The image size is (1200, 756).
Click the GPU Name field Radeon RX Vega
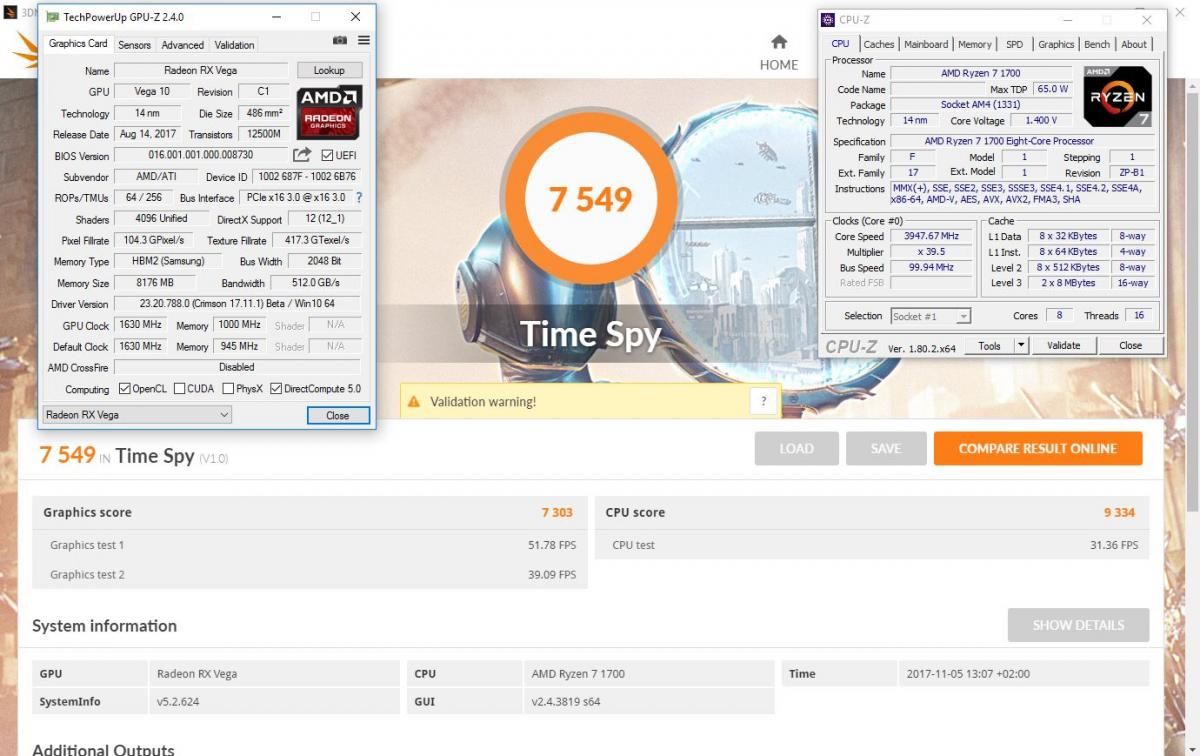[203, 71]
